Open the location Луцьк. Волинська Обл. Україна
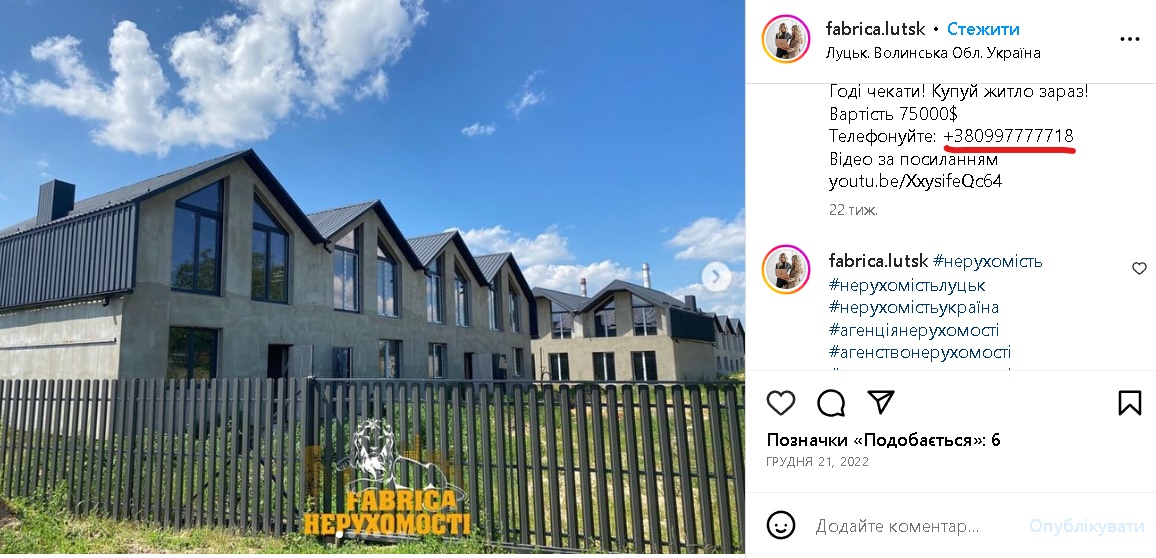The width and height of the screenshot is (1156, 558). pyautogui.click(x=933, y=53)
